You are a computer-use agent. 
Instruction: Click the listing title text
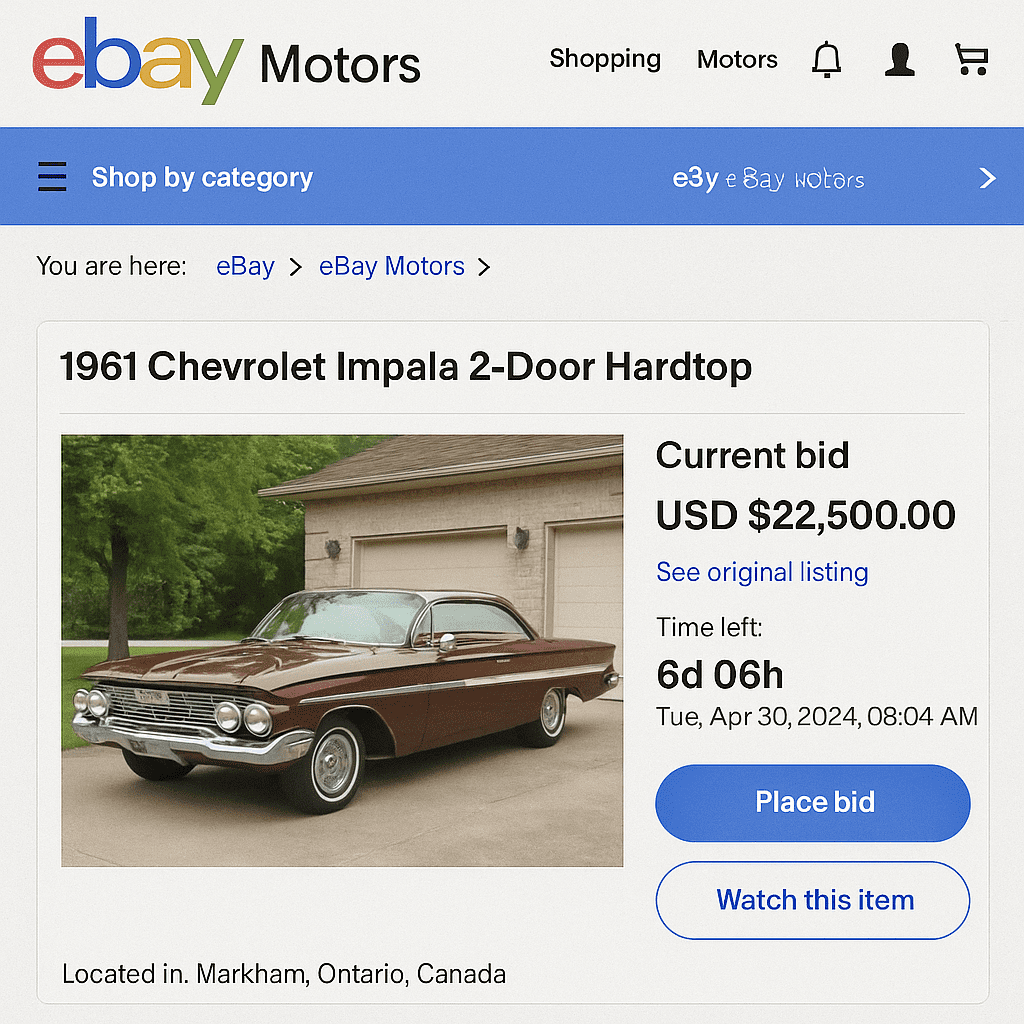tap(406, 367)
